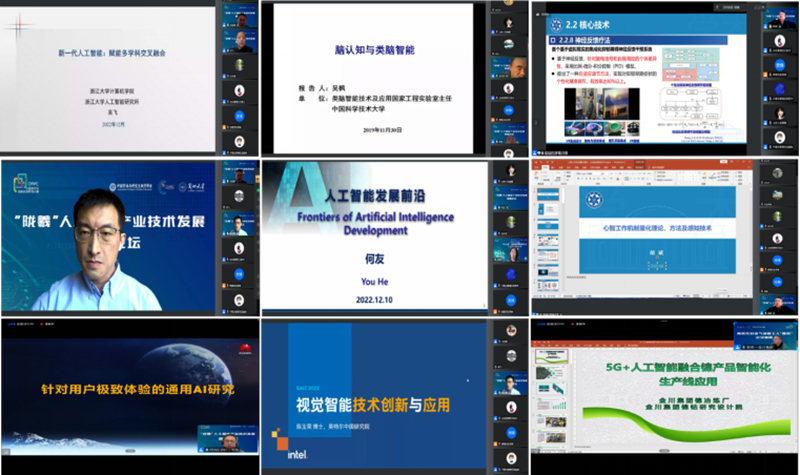Viewport: 800px width, 475px height.
Task: Click the Huawei logo on the 通用AI研究 slide
Action: [245, 349]
